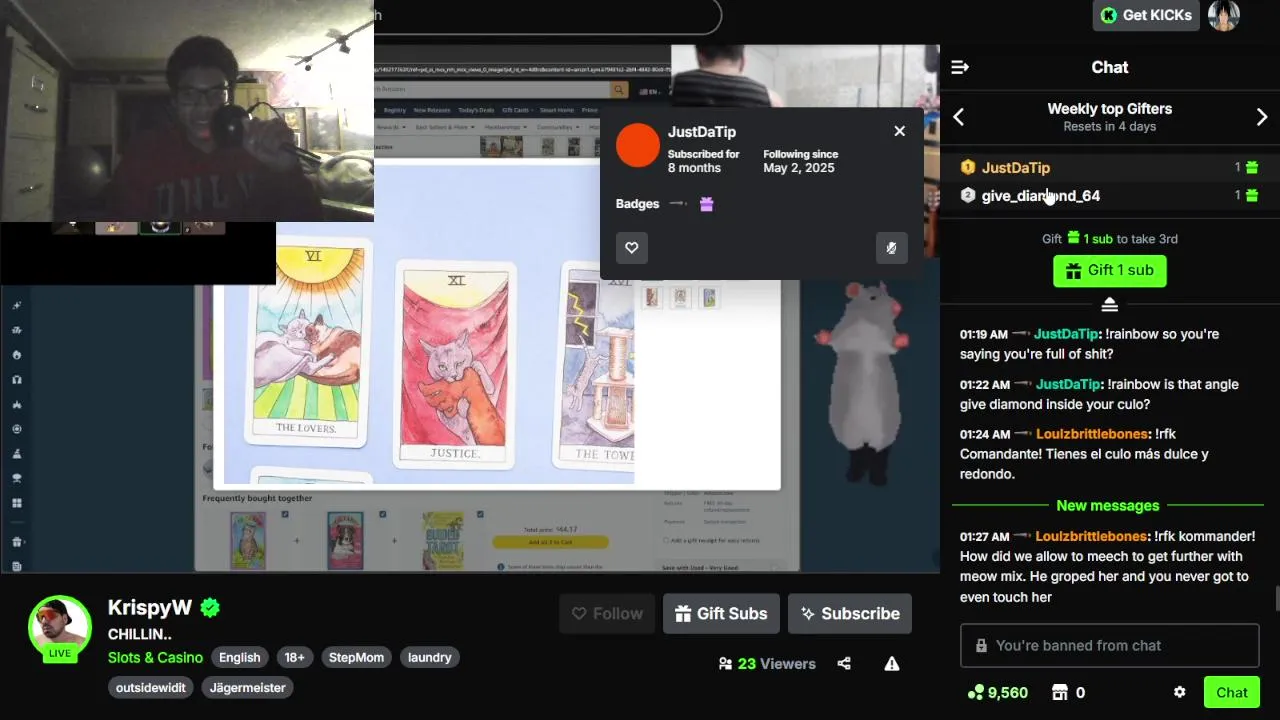The width and height of the screenshot is (1280, 720).
Task: Click the headphones icon in stream sidebar
Action: tap(17, 380)
